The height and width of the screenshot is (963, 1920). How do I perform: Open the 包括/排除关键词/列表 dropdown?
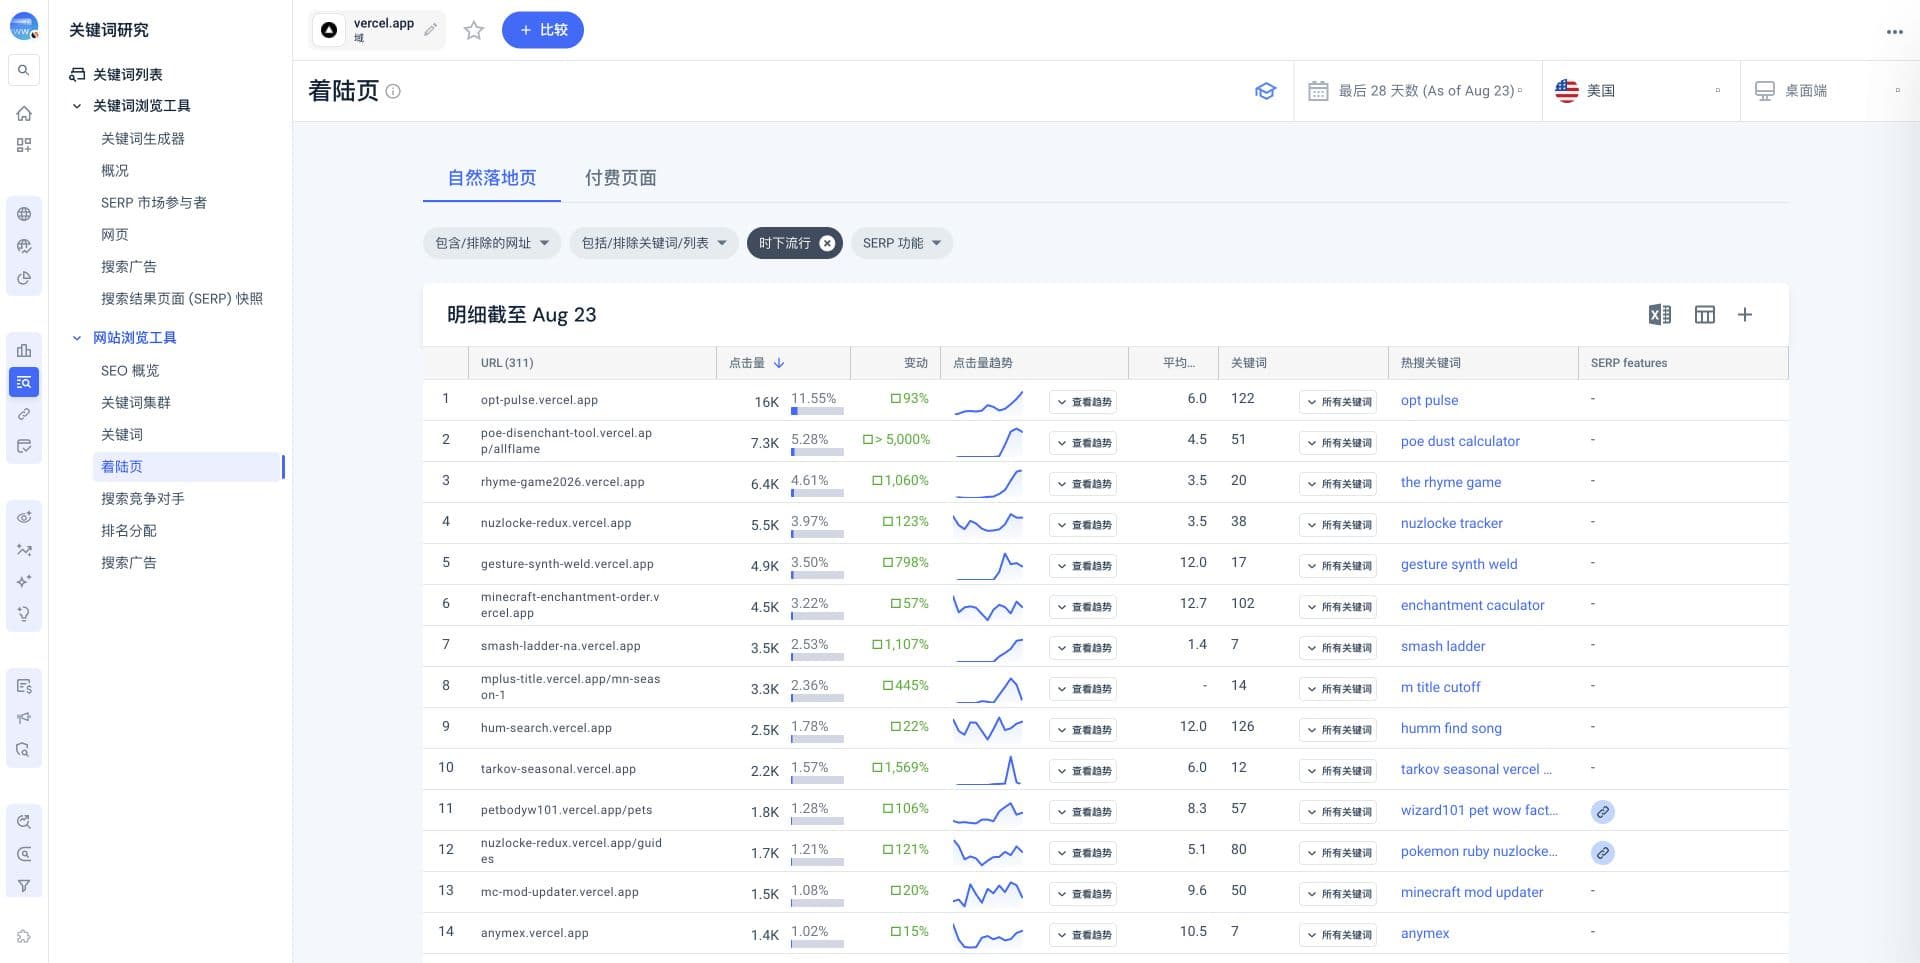click(654, 243)
